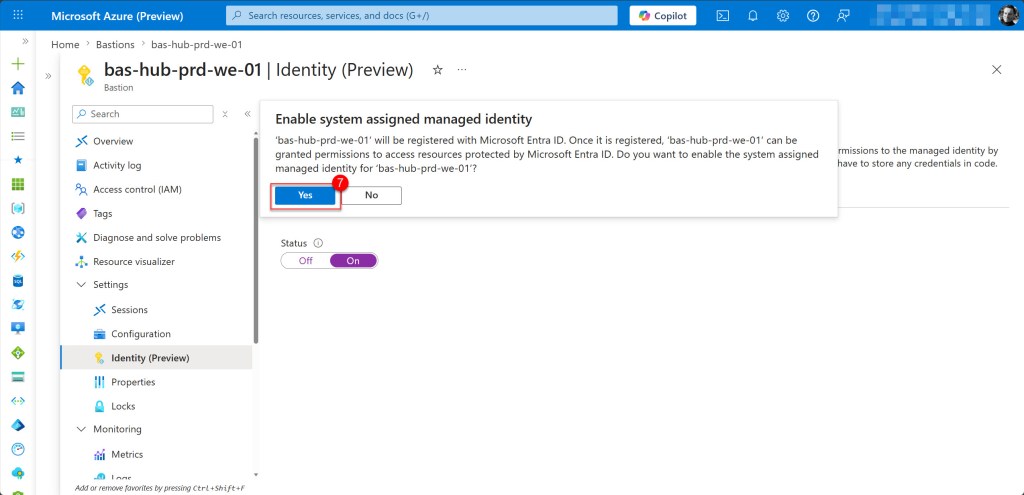Open Access control (IAM) menu item
Screen dimensions: 1024x495
point(136,190)
